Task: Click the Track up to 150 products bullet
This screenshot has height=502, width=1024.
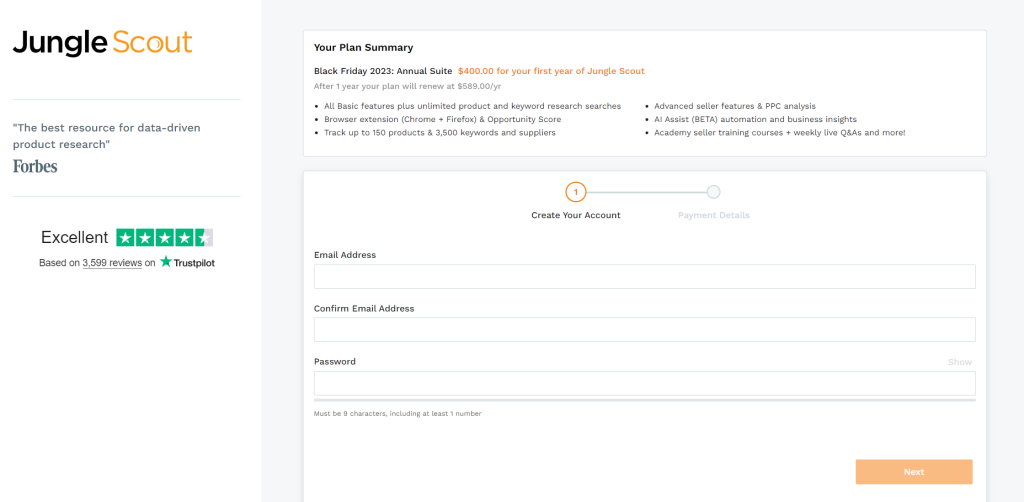Action: tap(440, 133)
